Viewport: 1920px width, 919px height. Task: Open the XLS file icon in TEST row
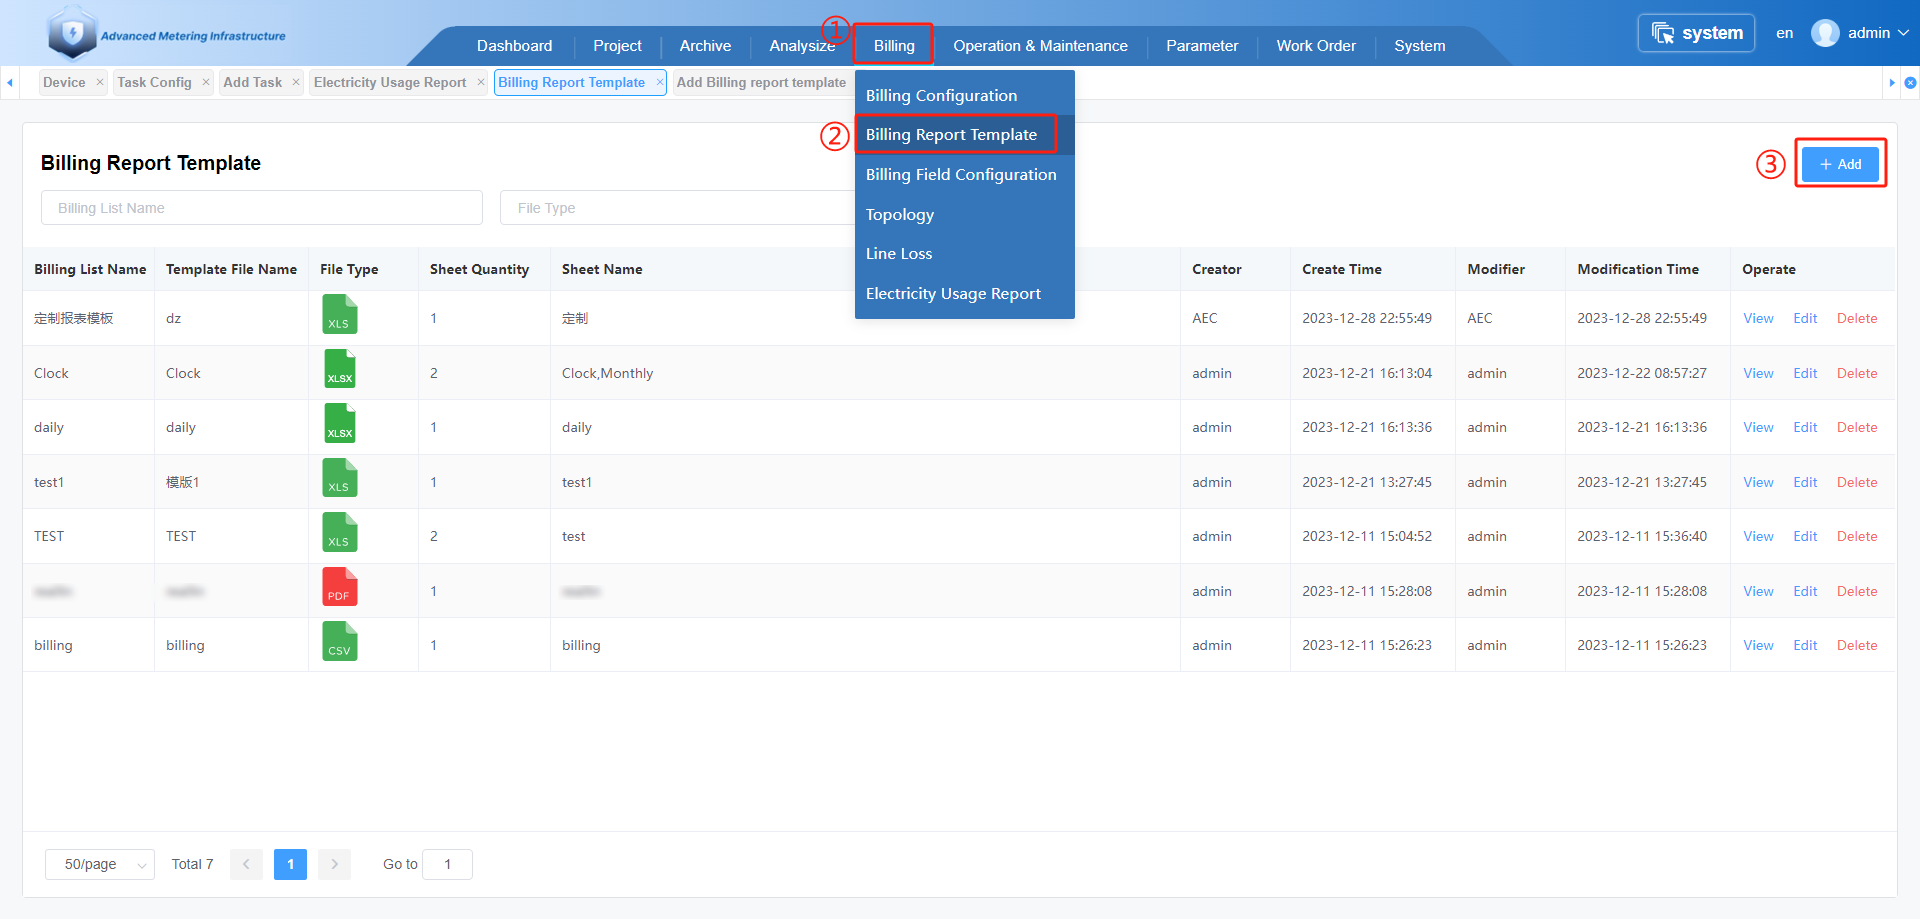pos(340,532)
